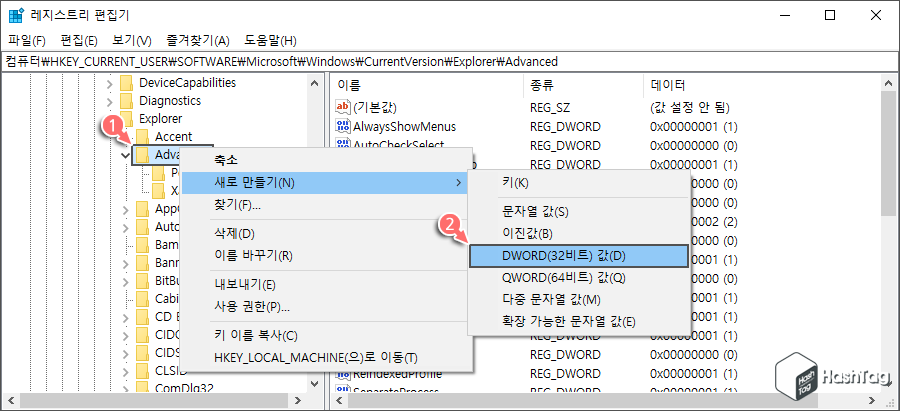
Task: Click AlwaysShowMenus data 0x00000001 (1)
Action: point(693,126)
